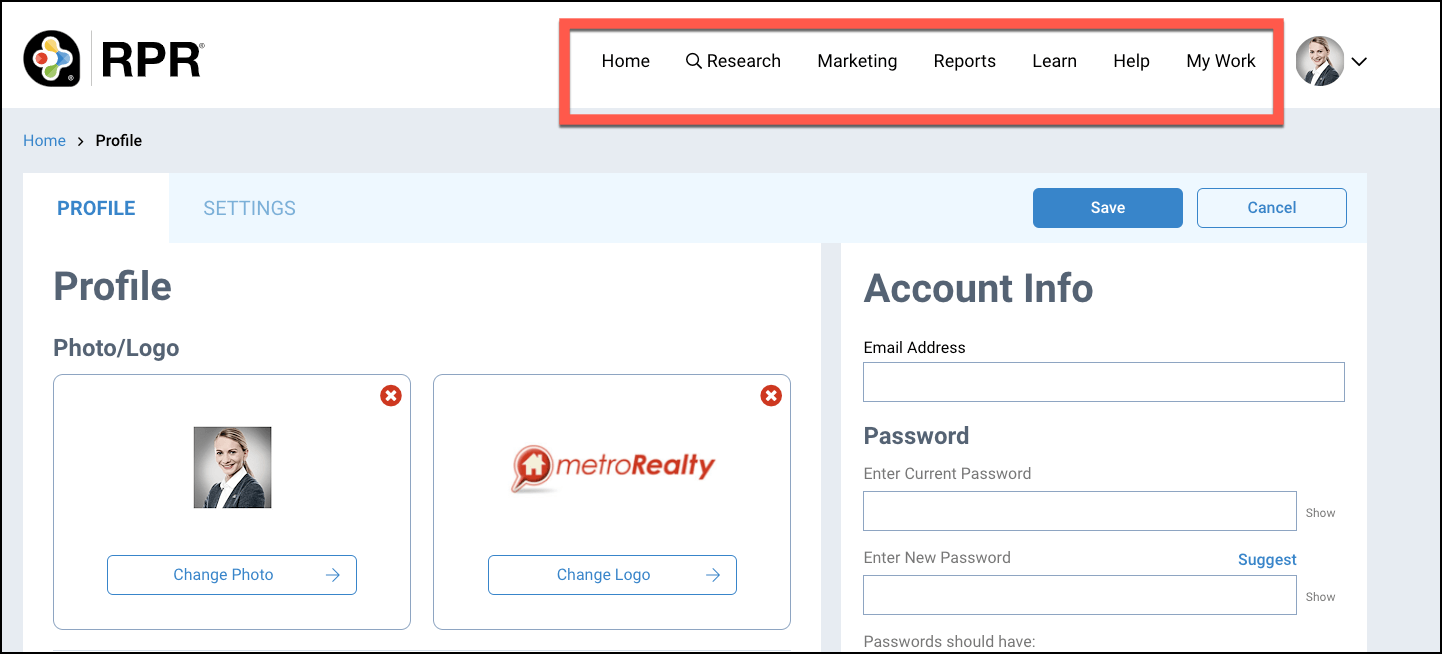
Task: Click the user avatar in the header
Action: pyautogui.click(x=1319, y=61)
